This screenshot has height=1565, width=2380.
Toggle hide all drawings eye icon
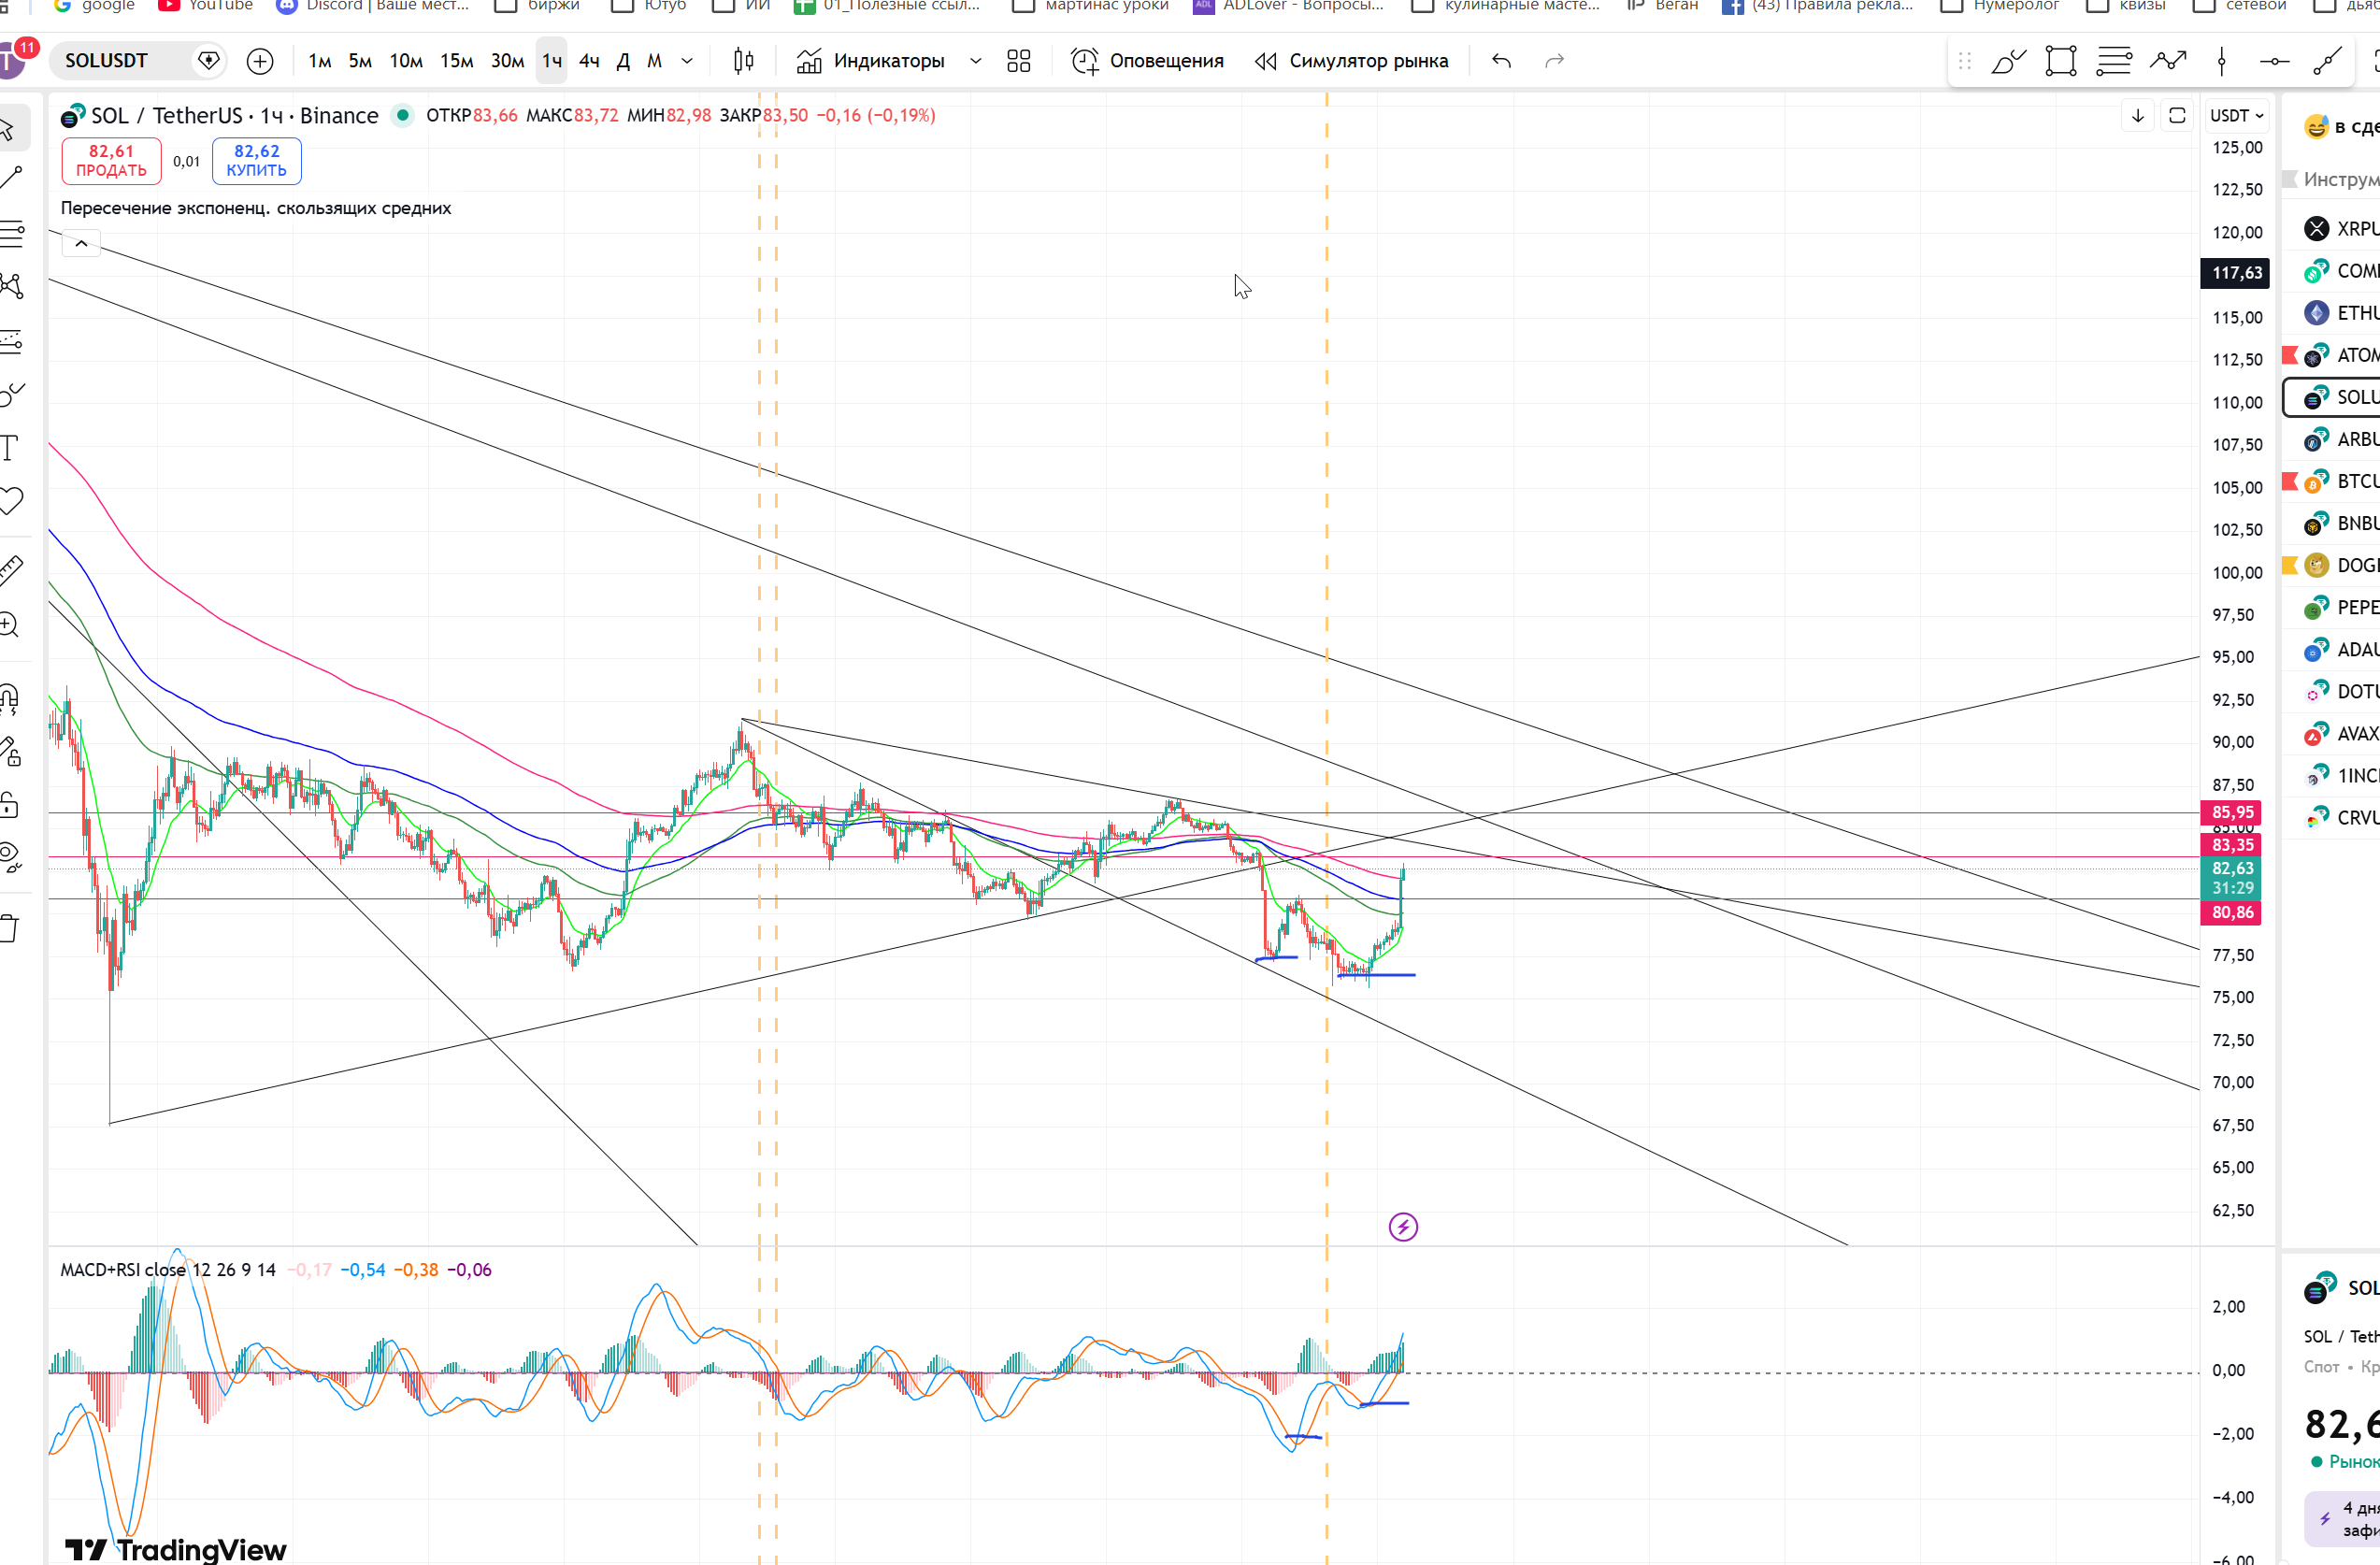pyautogui.click(x=10, y=856)
